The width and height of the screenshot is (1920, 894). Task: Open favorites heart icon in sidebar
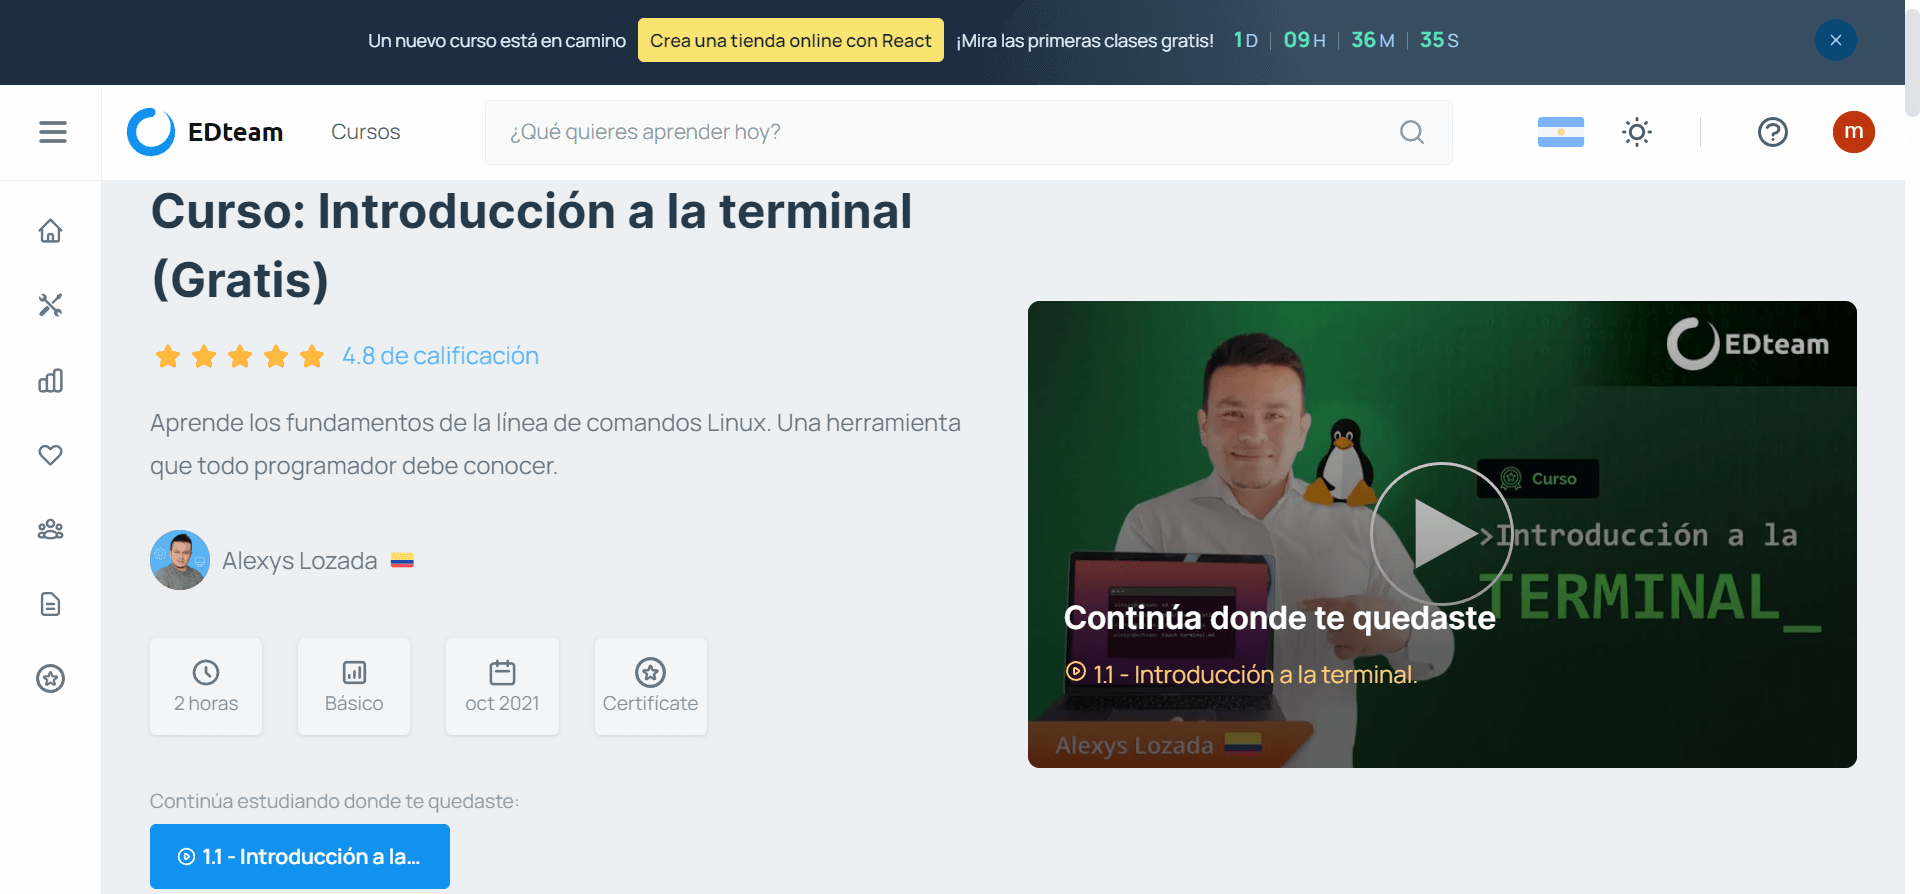click(x=50, y=455)
